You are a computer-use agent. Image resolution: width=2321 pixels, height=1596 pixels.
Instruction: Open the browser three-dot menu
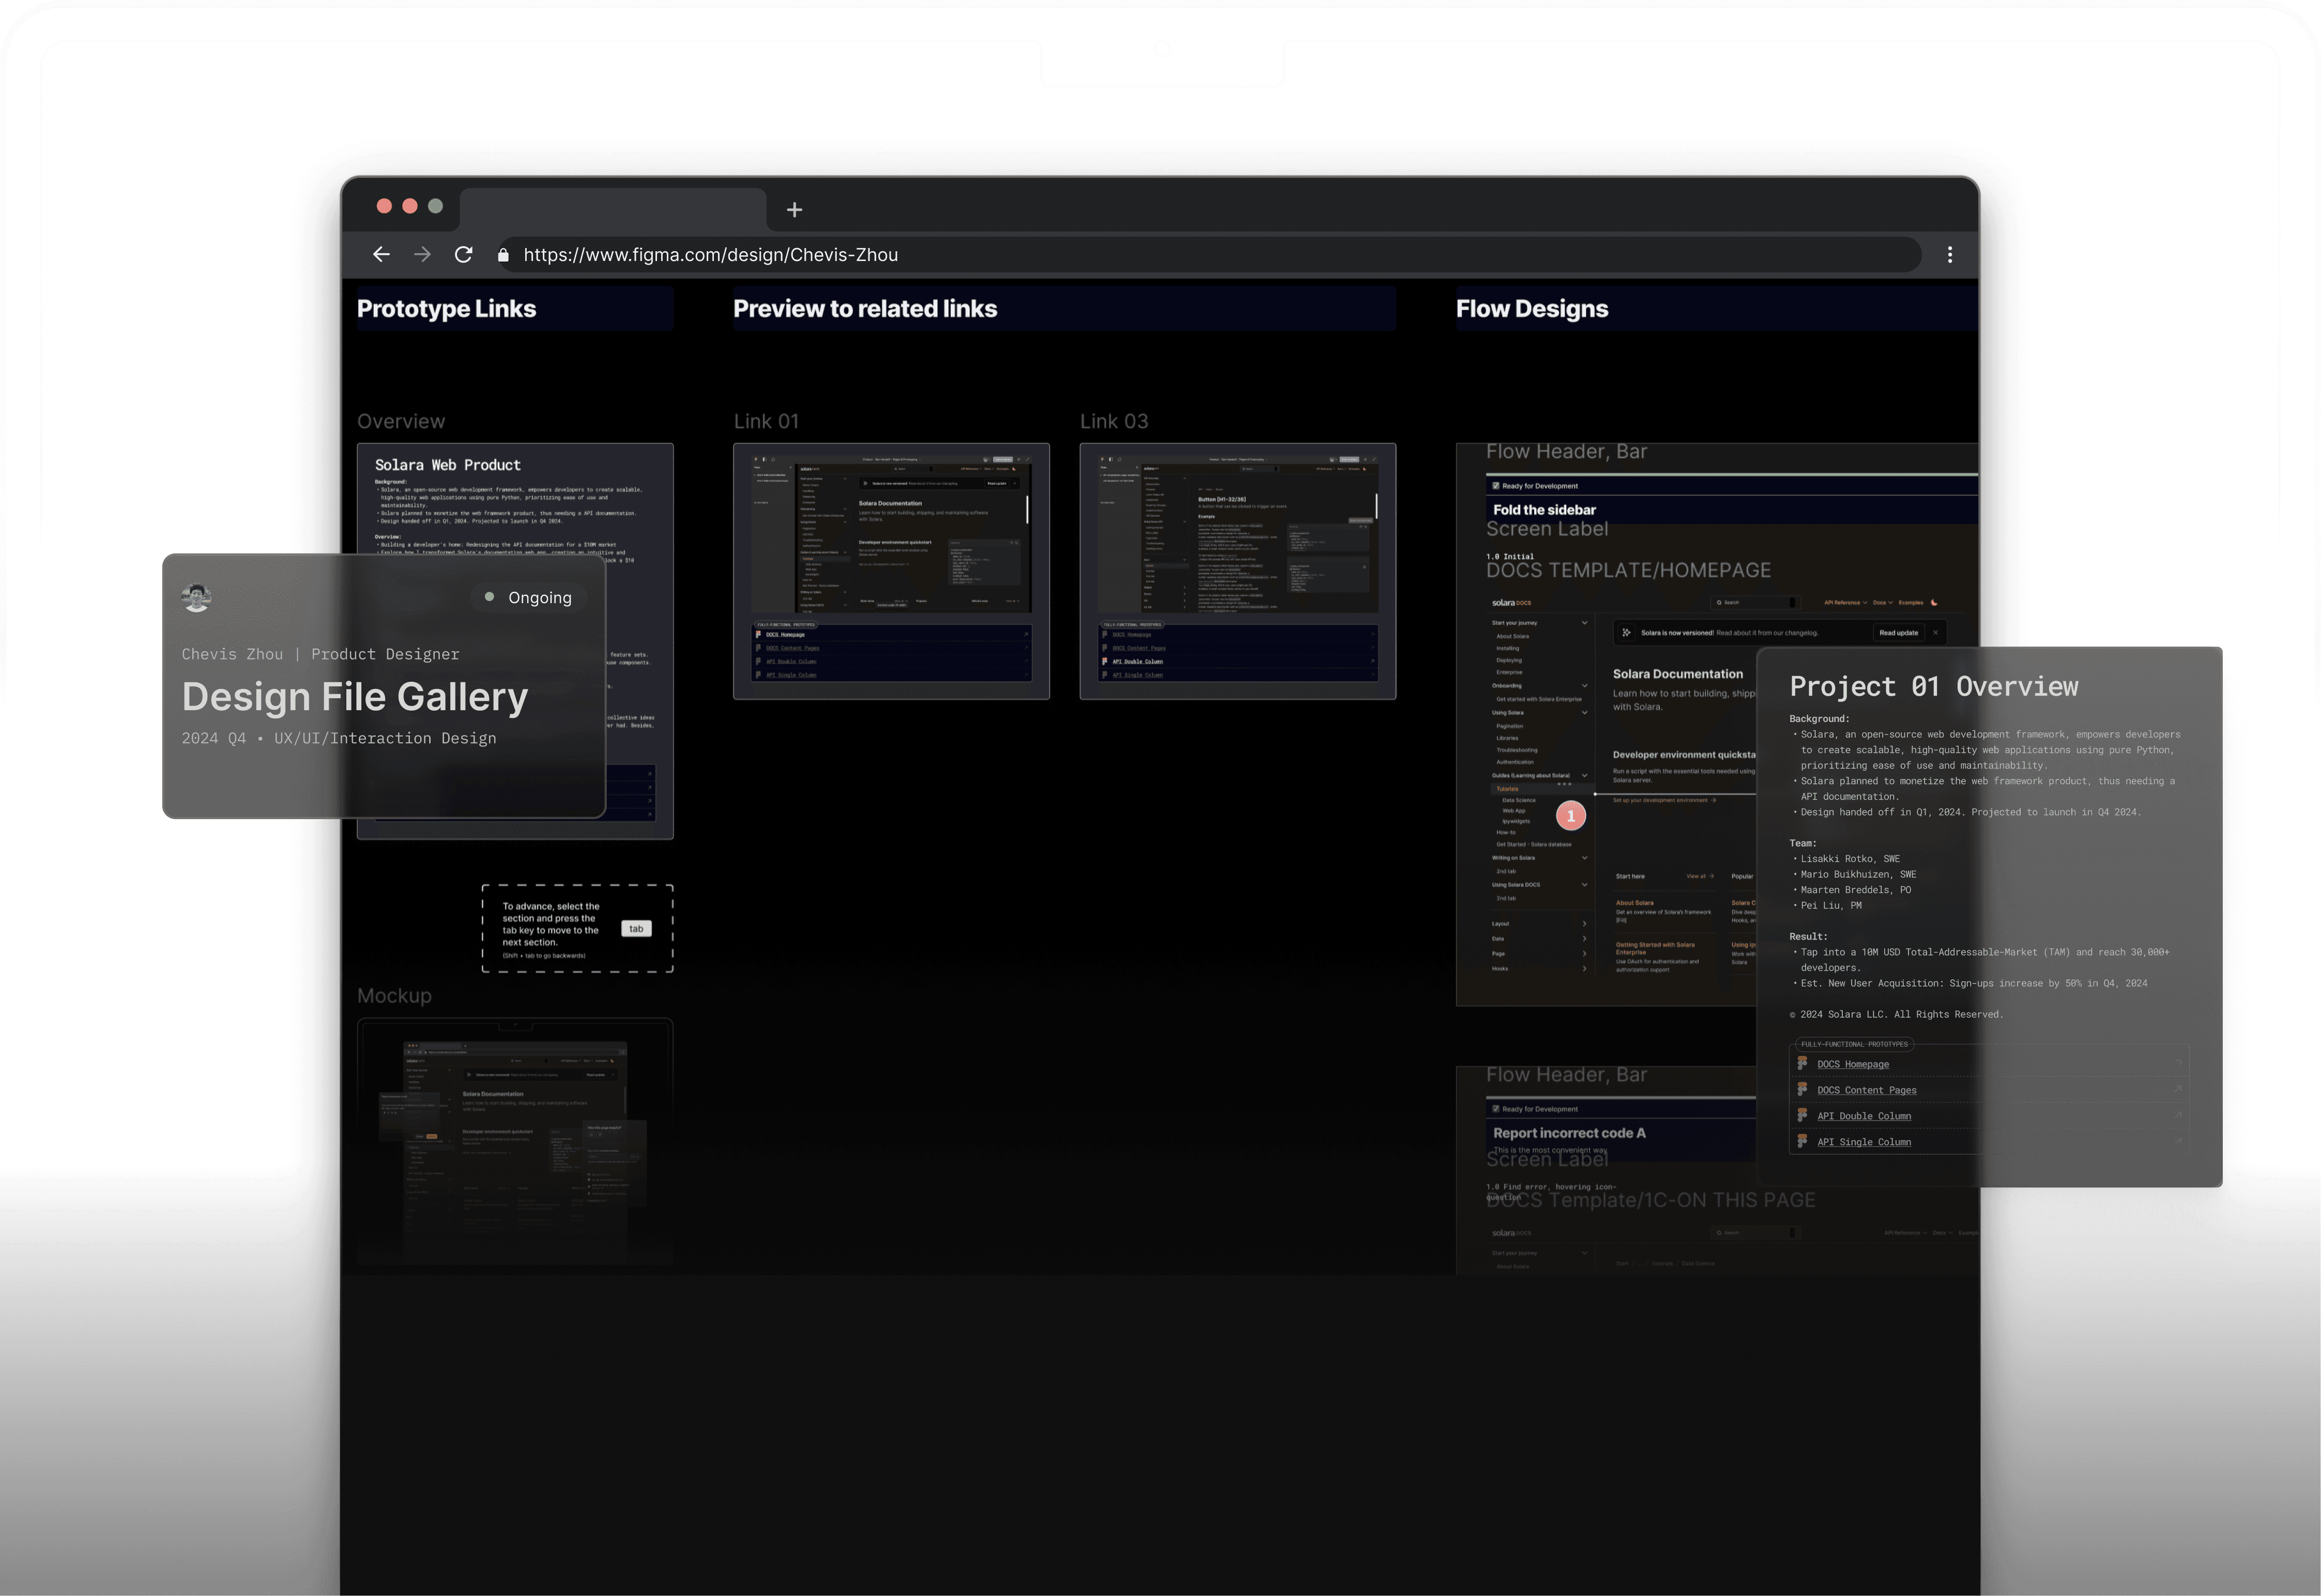point(1949,255)
